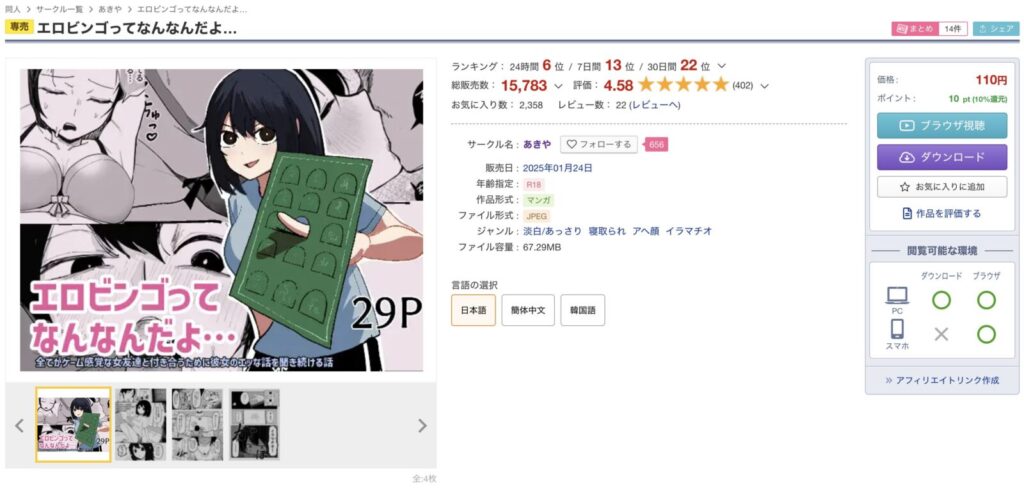Screen dimensions: 1024x493
Task: Select 日本語 language option
Action: tap(473, 310)
